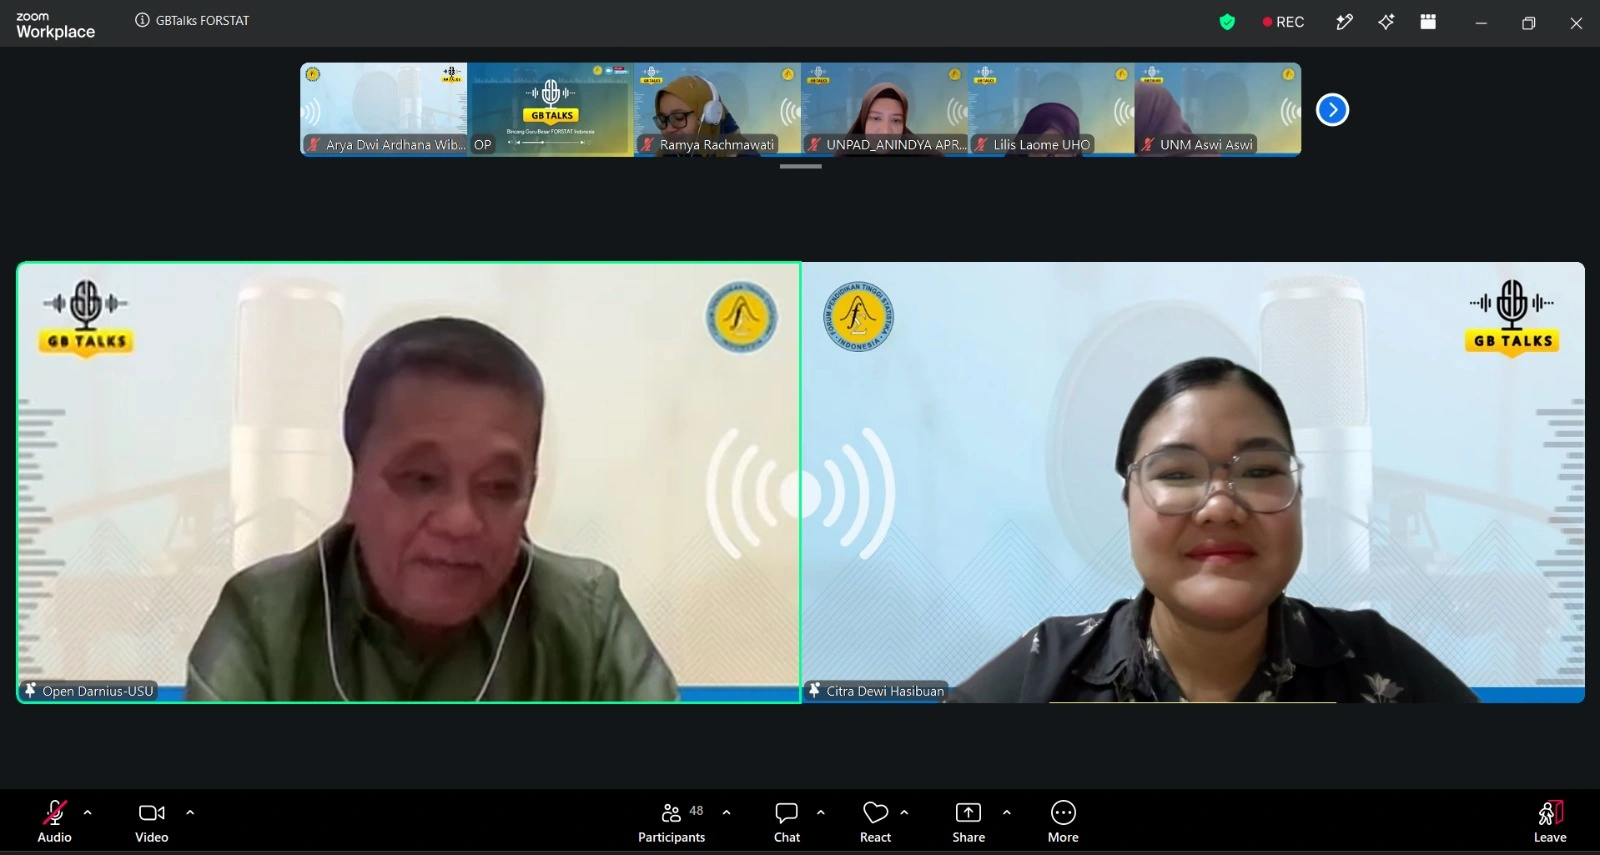Screen dimensions: 1600x855
Task: Toggle camera with the Video button
Action: tap(152, 821)
